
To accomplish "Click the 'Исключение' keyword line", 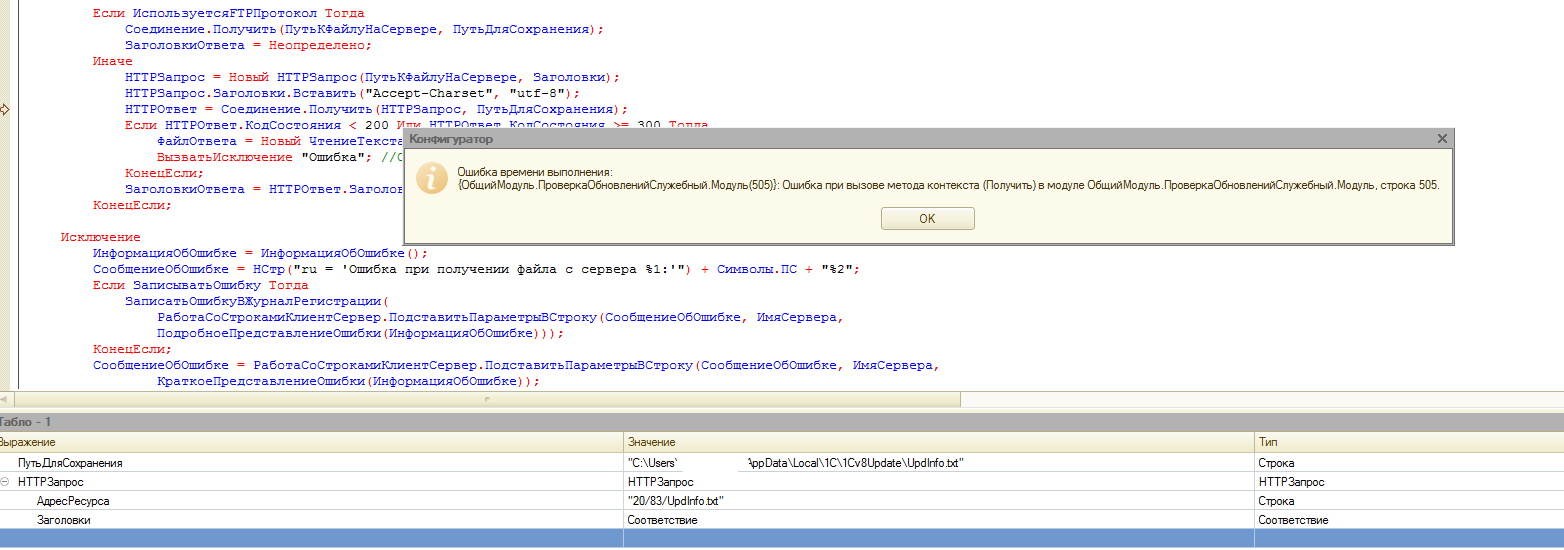I will coord(100,237).
